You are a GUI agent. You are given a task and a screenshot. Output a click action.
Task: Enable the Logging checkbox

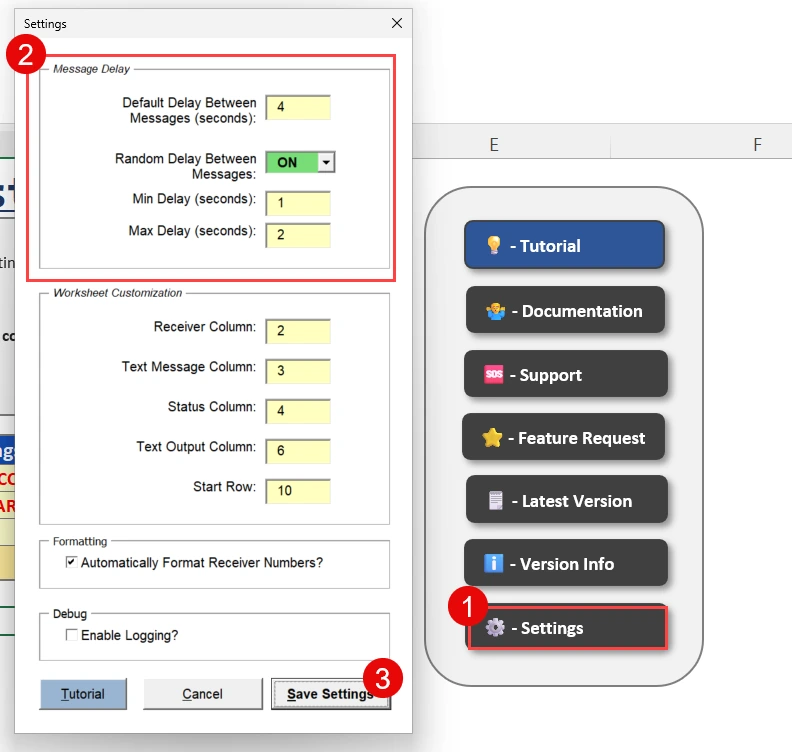click(71, 635)
